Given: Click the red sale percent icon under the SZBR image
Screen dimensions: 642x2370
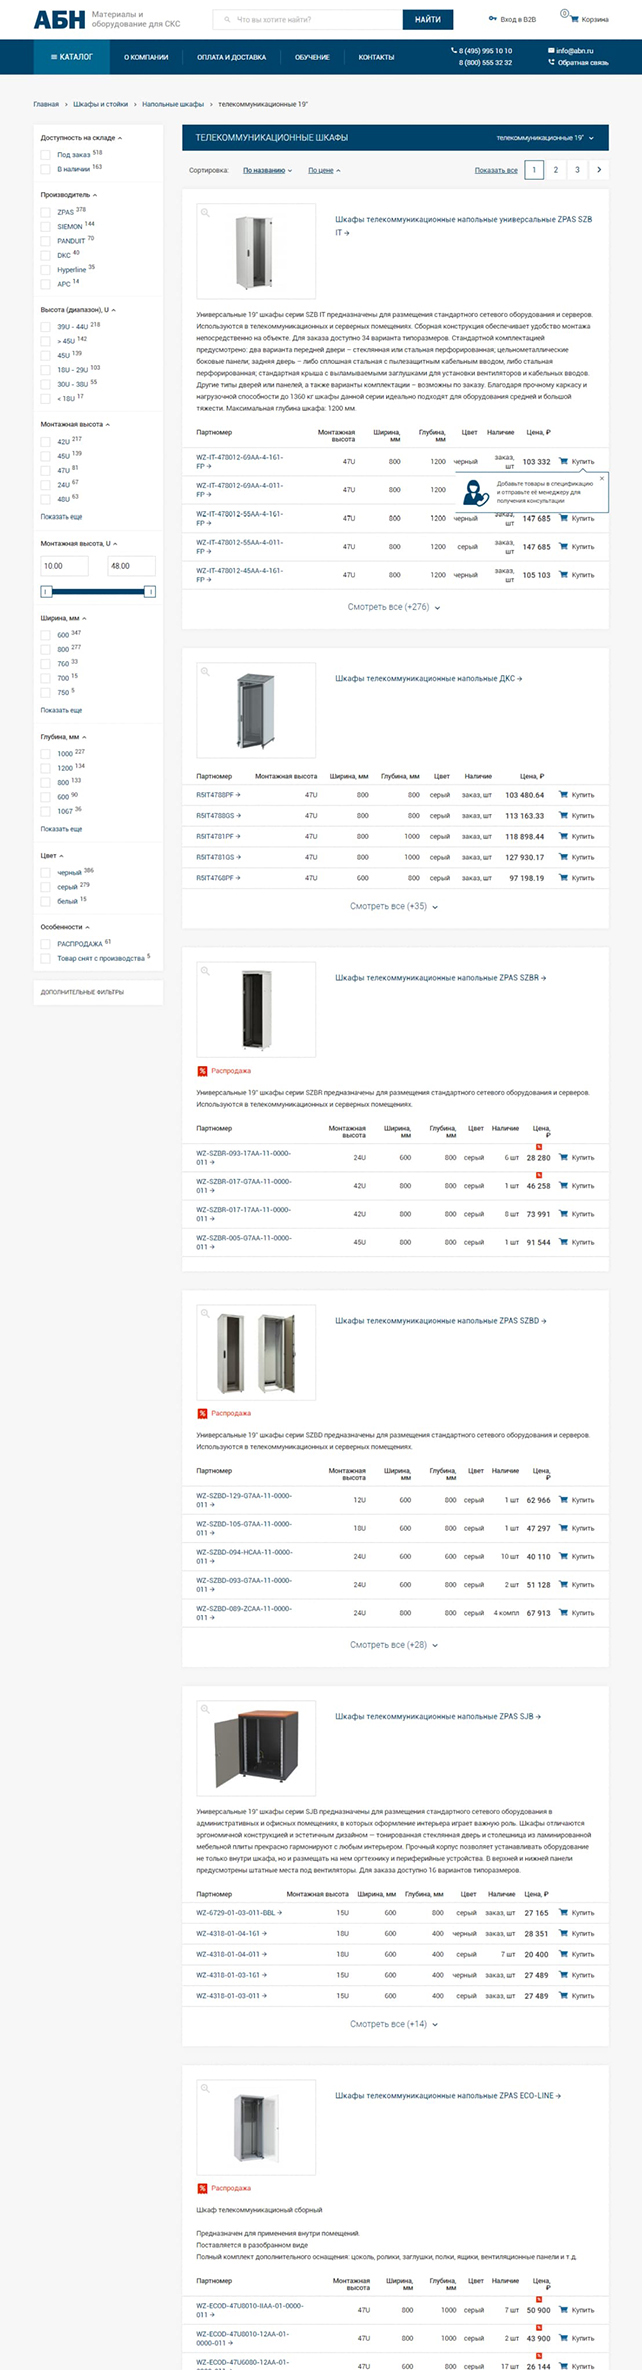Looking at the screenshot, I should [x=202, y=1071].
